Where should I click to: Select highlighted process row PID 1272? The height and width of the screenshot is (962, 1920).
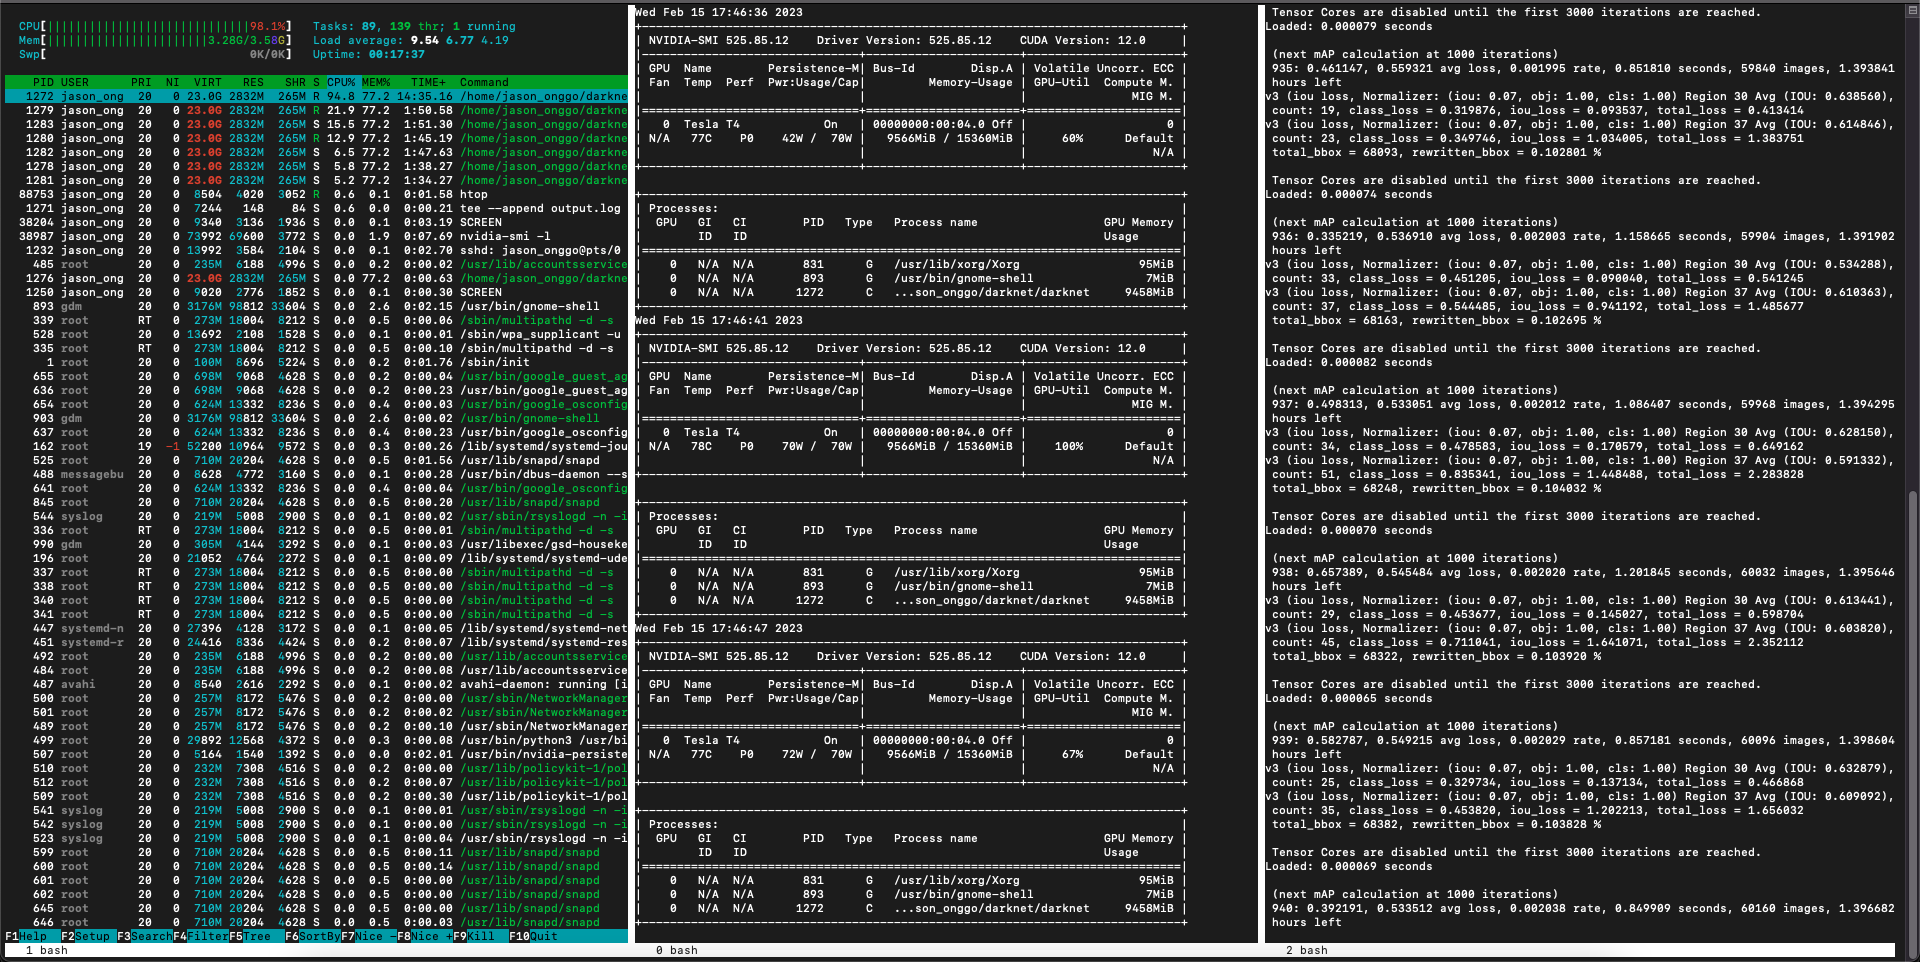point(316,96)
